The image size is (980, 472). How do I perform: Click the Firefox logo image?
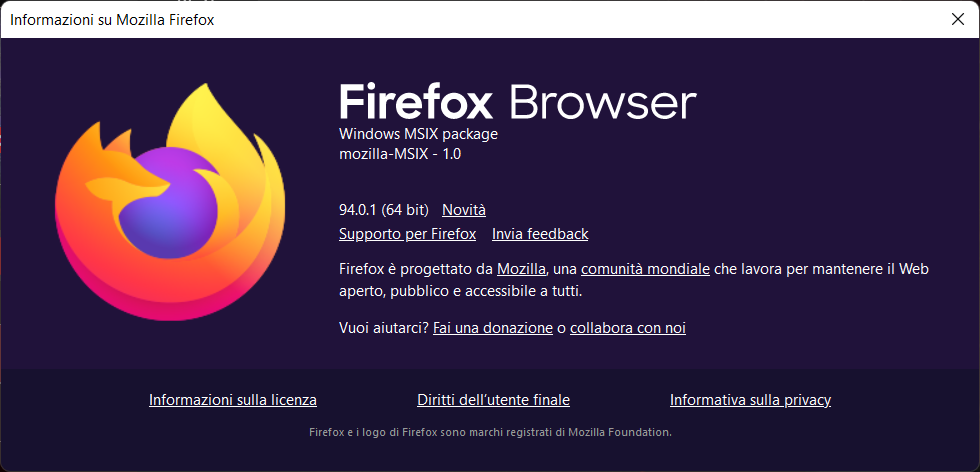pyautogui.click(x=170, y=202)
